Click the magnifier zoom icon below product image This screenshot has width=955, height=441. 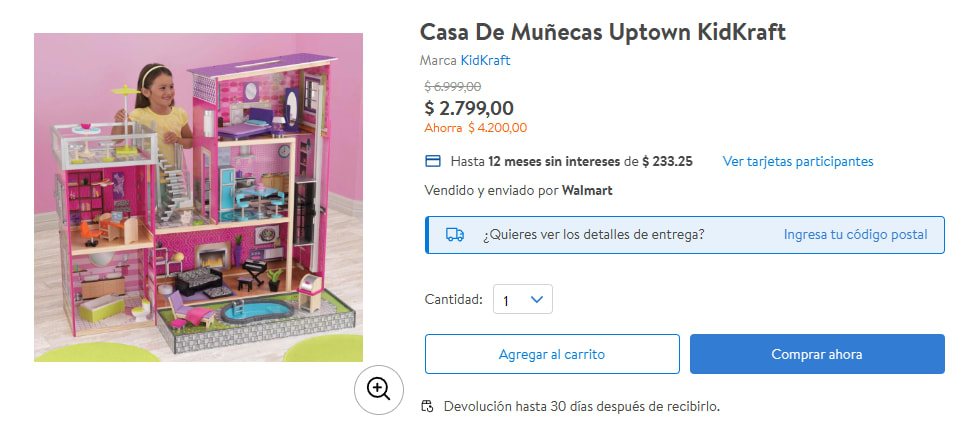tap(379, 390)
